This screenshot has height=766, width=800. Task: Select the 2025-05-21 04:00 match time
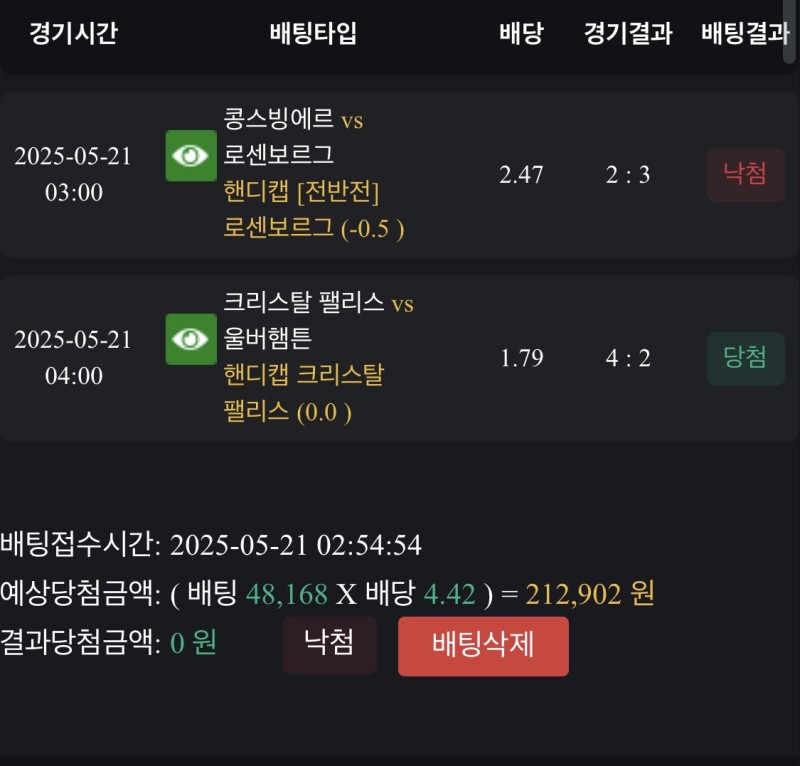click(73, 358)
